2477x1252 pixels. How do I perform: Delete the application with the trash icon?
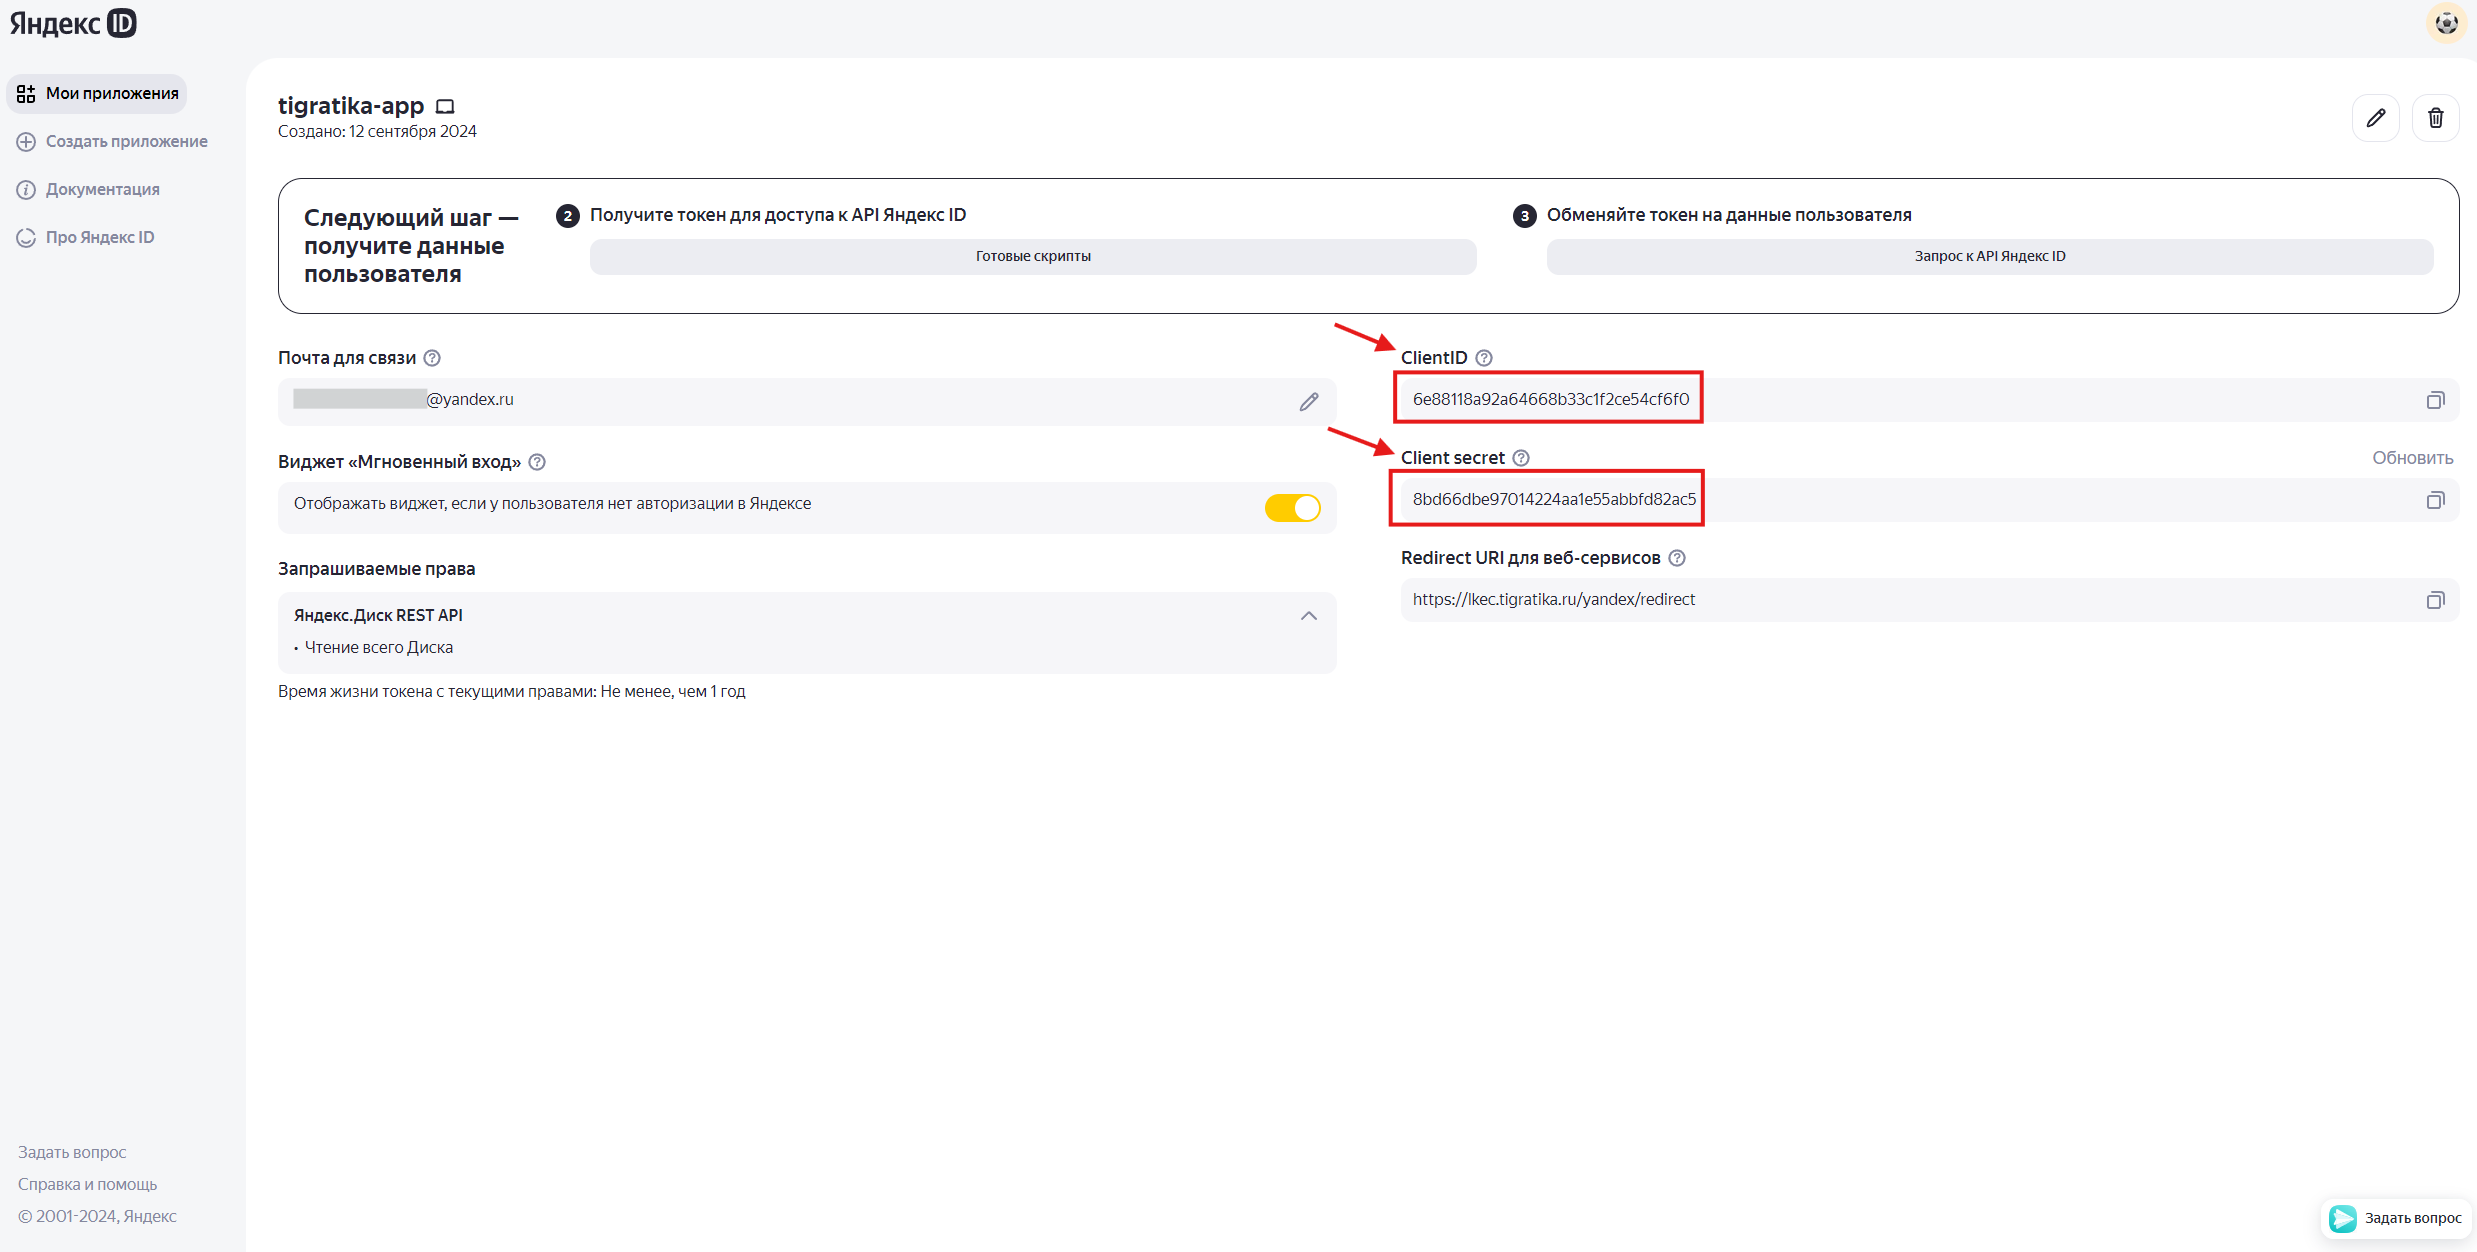click(2436, 118)
